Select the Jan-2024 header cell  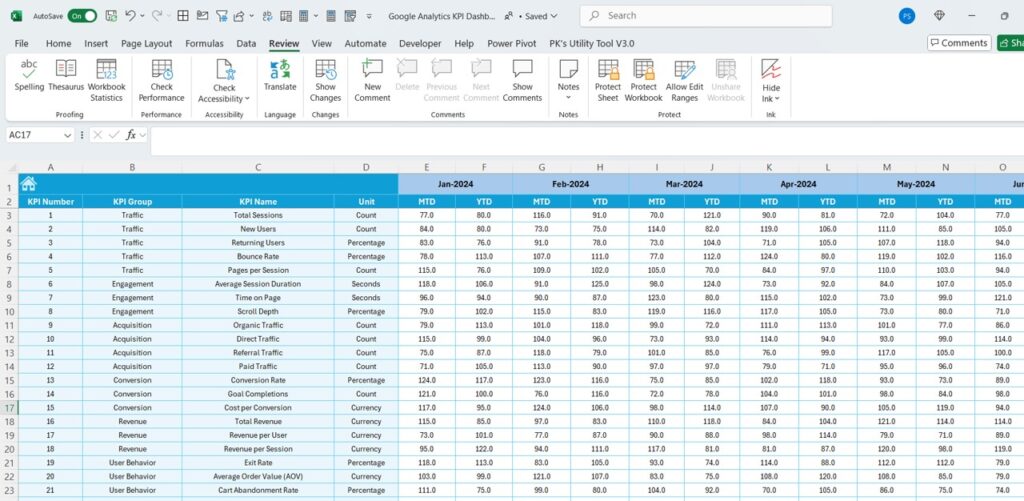click(455, 184)
